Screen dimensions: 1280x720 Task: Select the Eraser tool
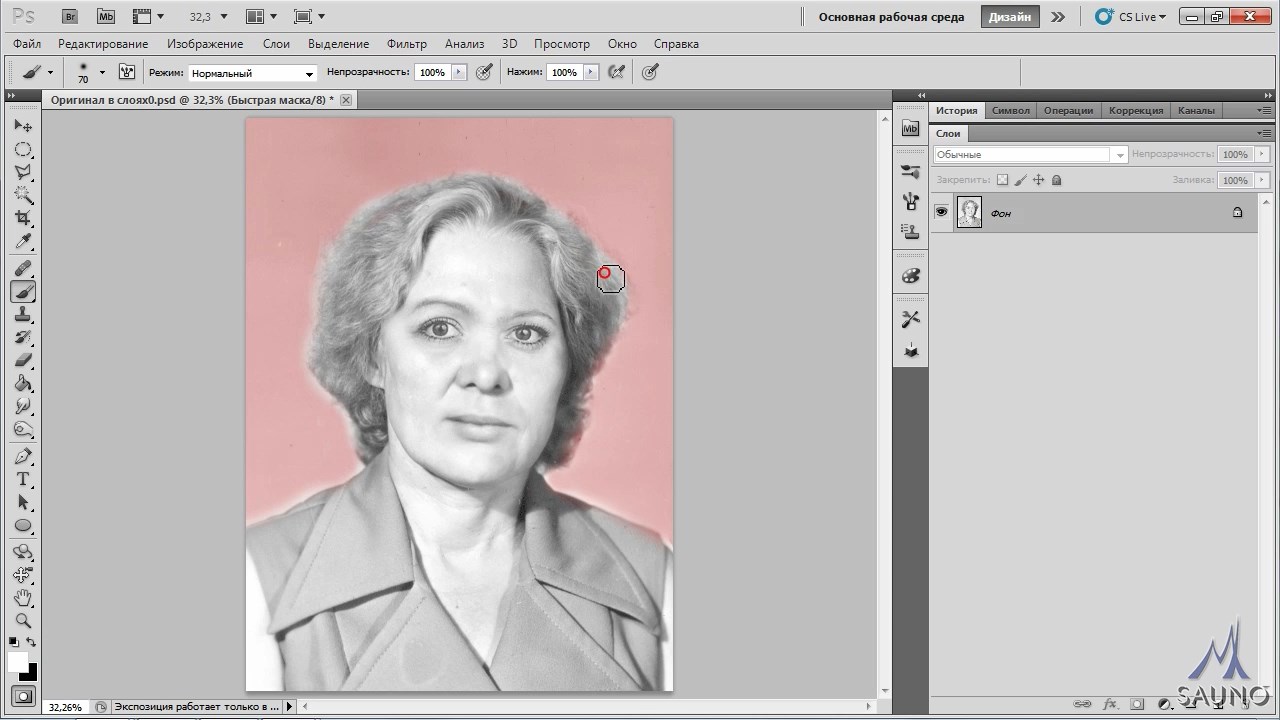coord(23,361)
